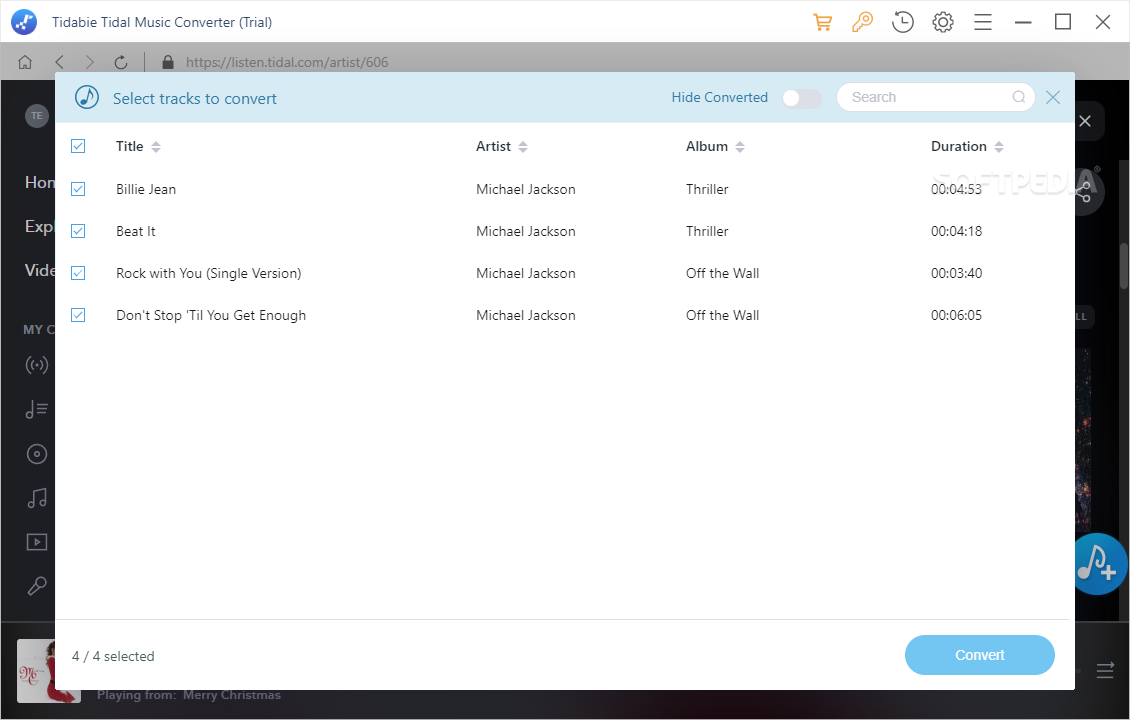Close the Tidal panel with X behind dialog
This screenshot has height=720, width=1130.
pos(1085,121)
